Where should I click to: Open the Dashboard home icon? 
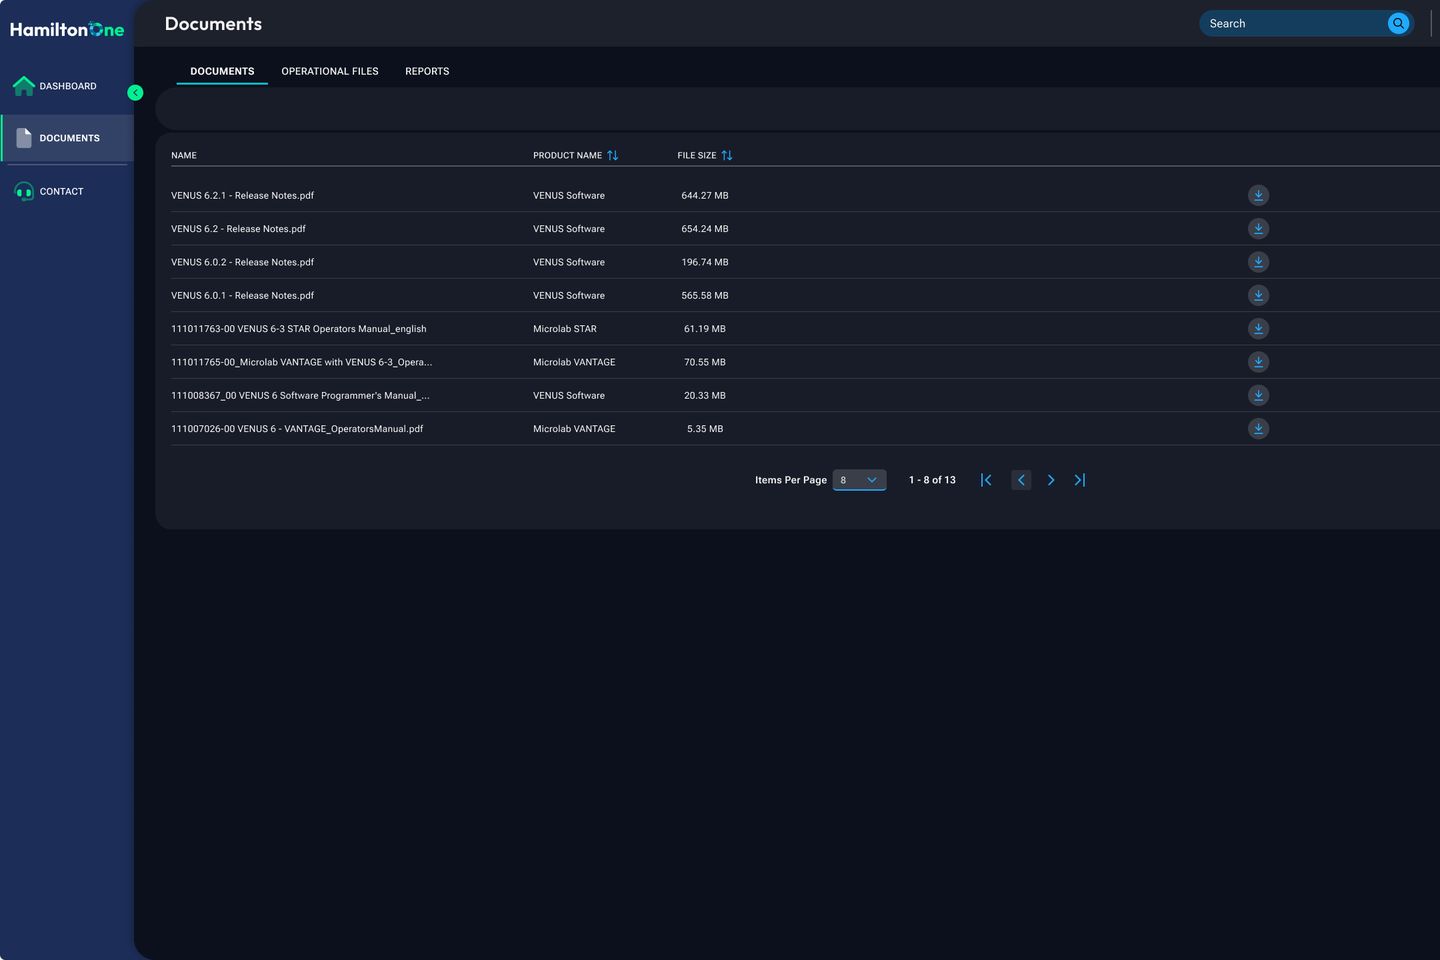point(24,86)
